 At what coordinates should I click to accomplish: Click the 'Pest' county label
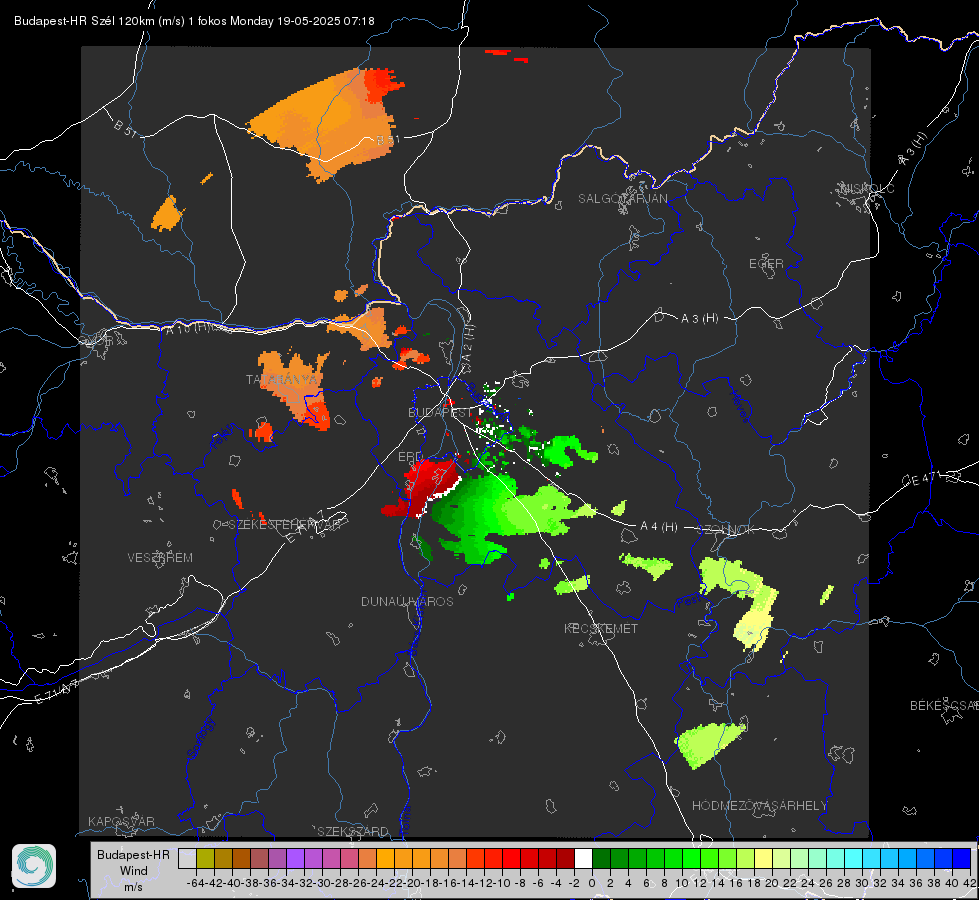click(690, 601)
